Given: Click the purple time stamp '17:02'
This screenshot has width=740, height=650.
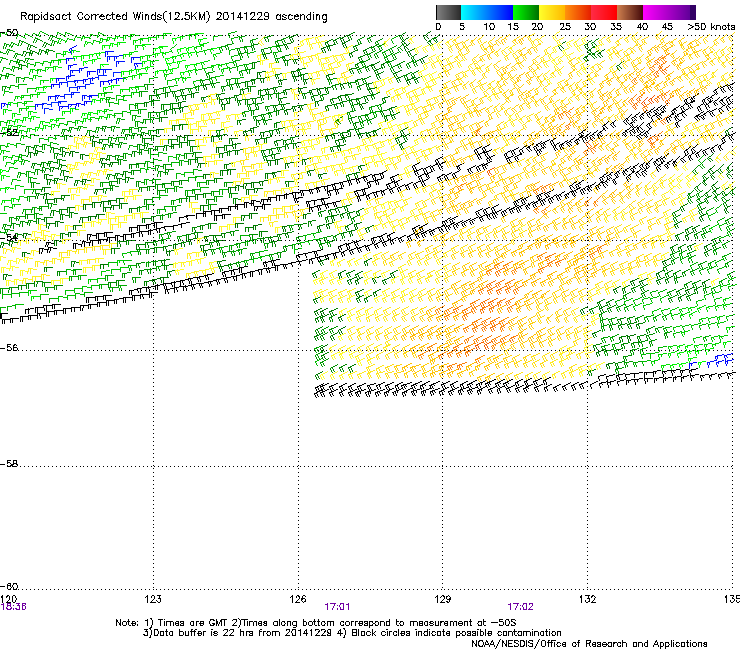Looking at the screenshot, I should click(520, 607).
